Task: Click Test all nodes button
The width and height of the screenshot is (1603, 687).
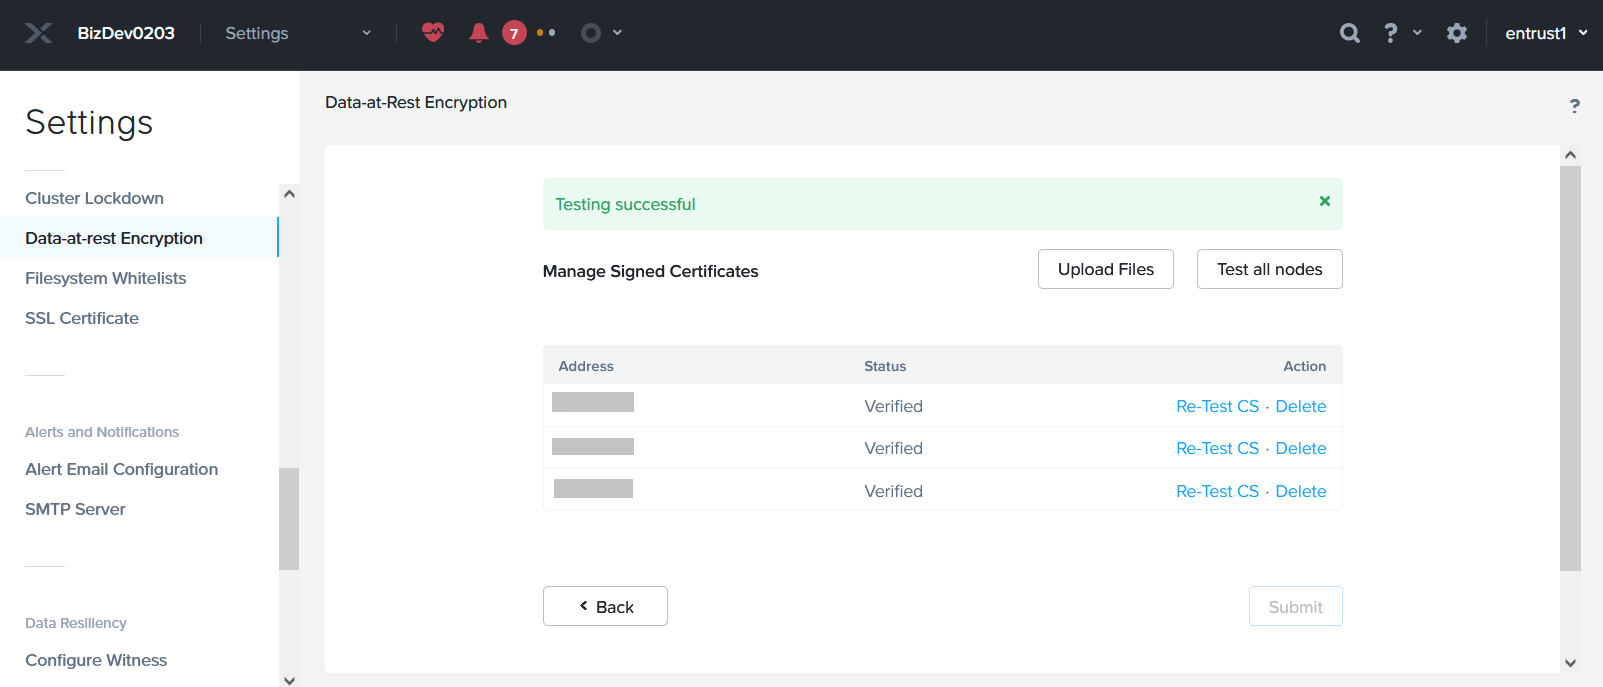Action: 1270,269
